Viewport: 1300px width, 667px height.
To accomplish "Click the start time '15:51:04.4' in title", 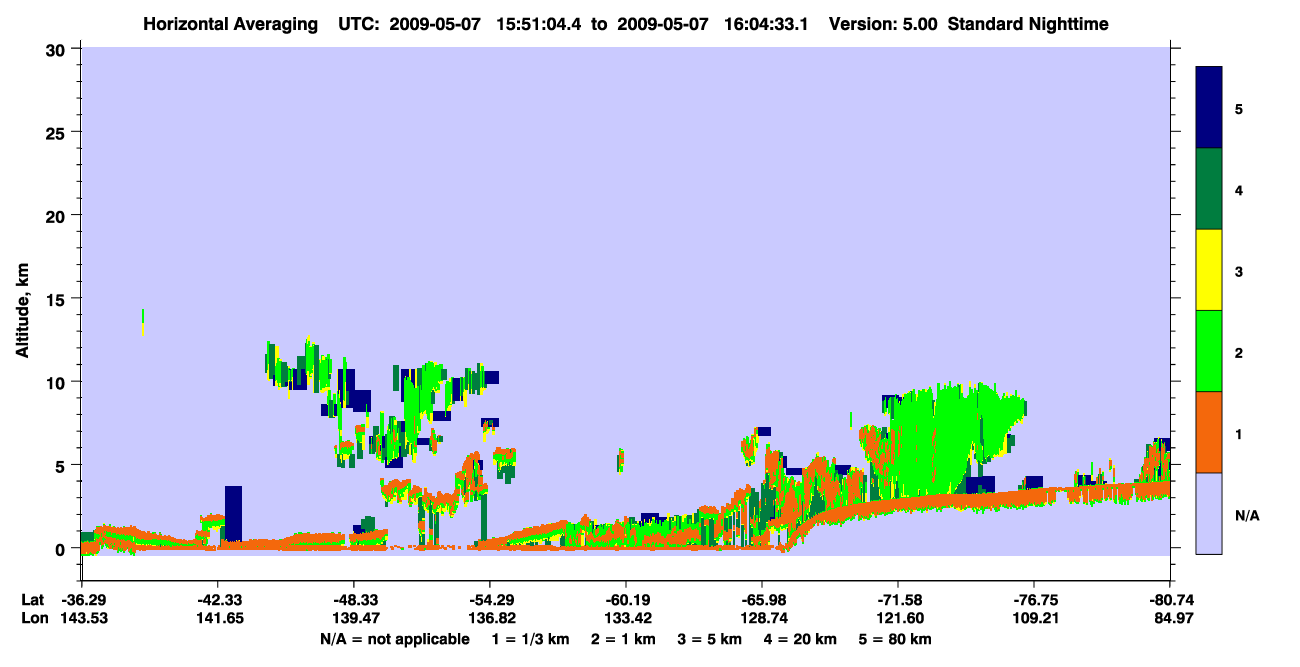I will (541, 24).
